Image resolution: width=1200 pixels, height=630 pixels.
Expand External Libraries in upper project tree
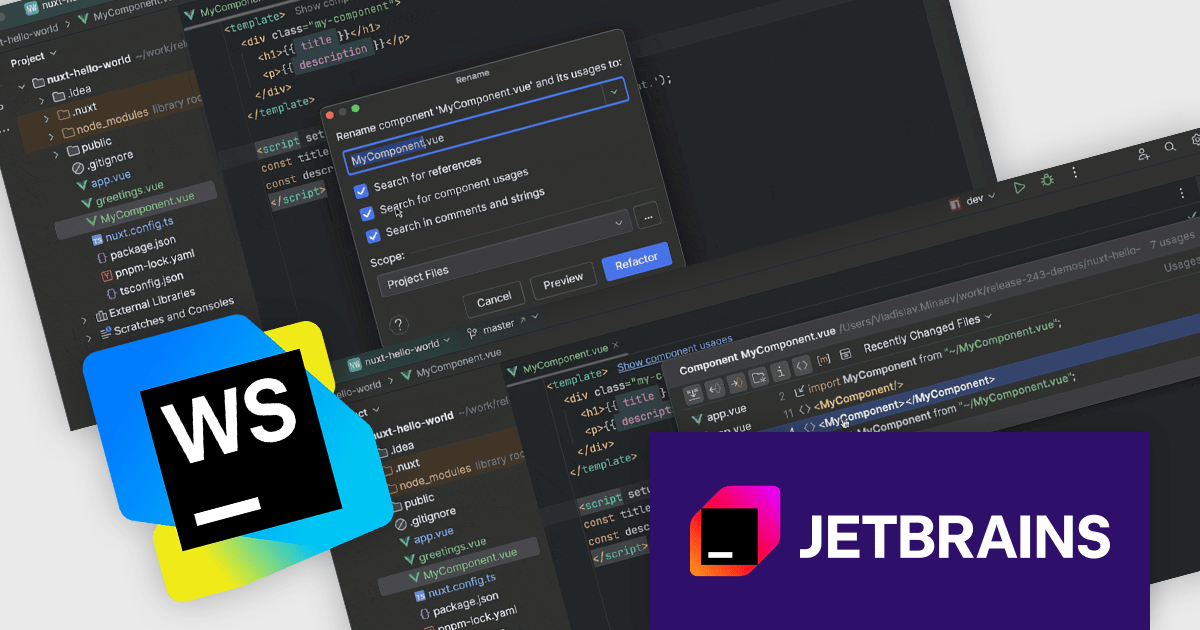click(84, 320)
